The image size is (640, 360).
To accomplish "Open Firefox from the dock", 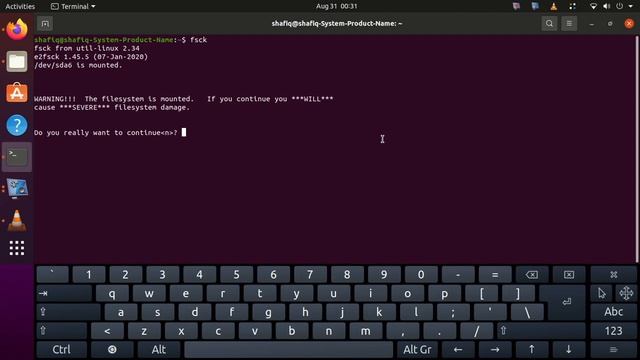I will [x=17, y=30].
